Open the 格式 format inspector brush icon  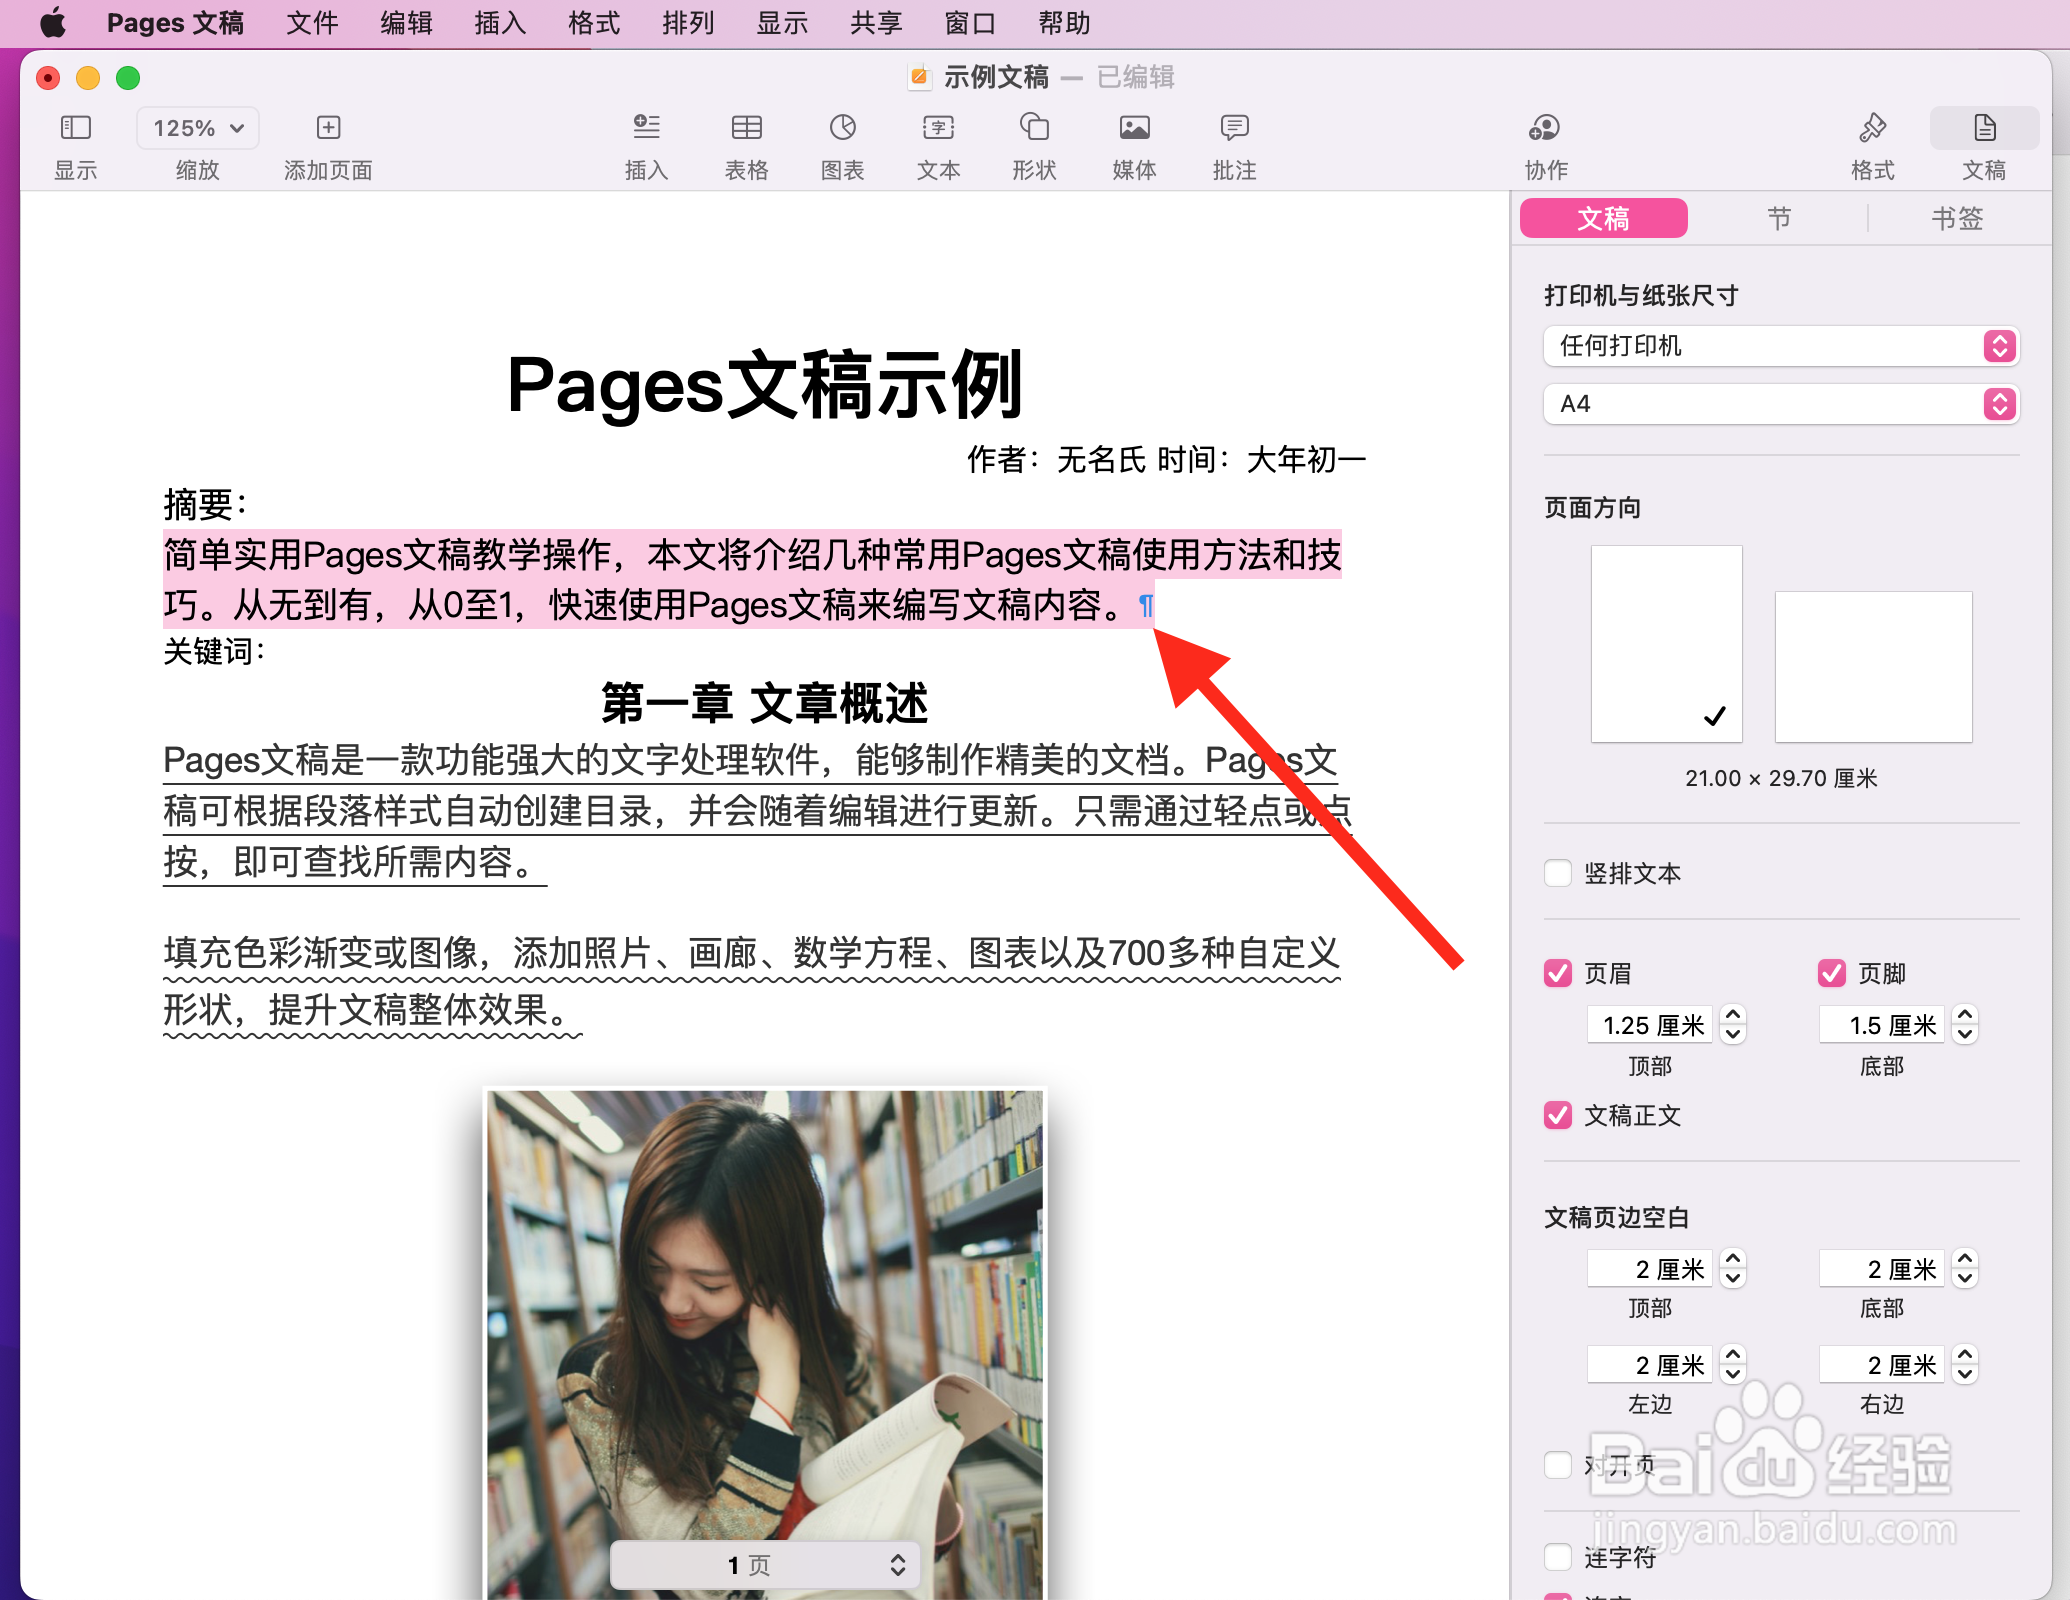coord(1872,128)
